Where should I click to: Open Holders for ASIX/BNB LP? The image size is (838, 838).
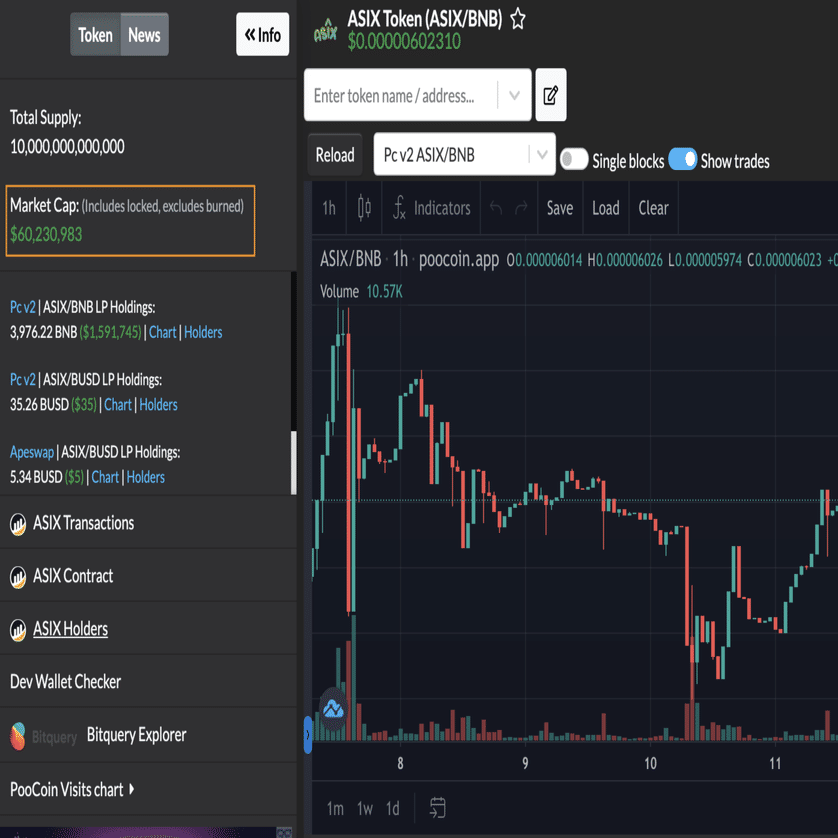(203, 332)
